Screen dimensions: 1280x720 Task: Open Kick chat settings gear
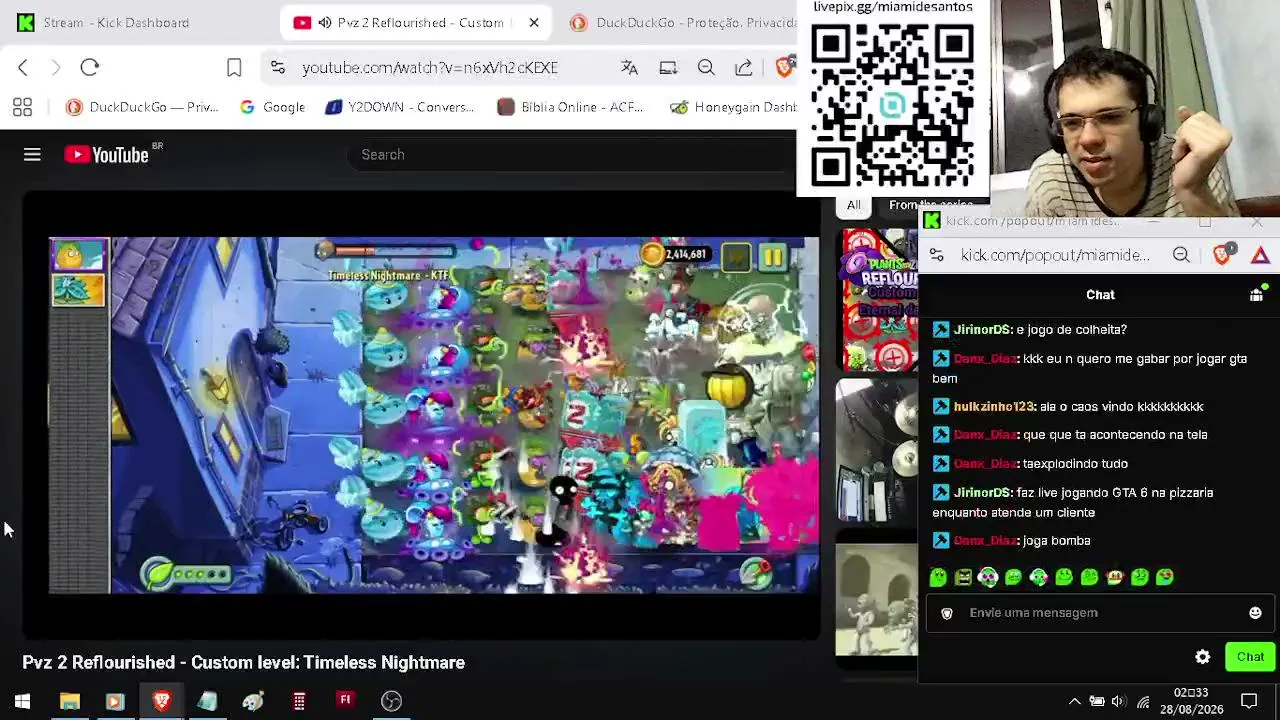click(1202, 657)
